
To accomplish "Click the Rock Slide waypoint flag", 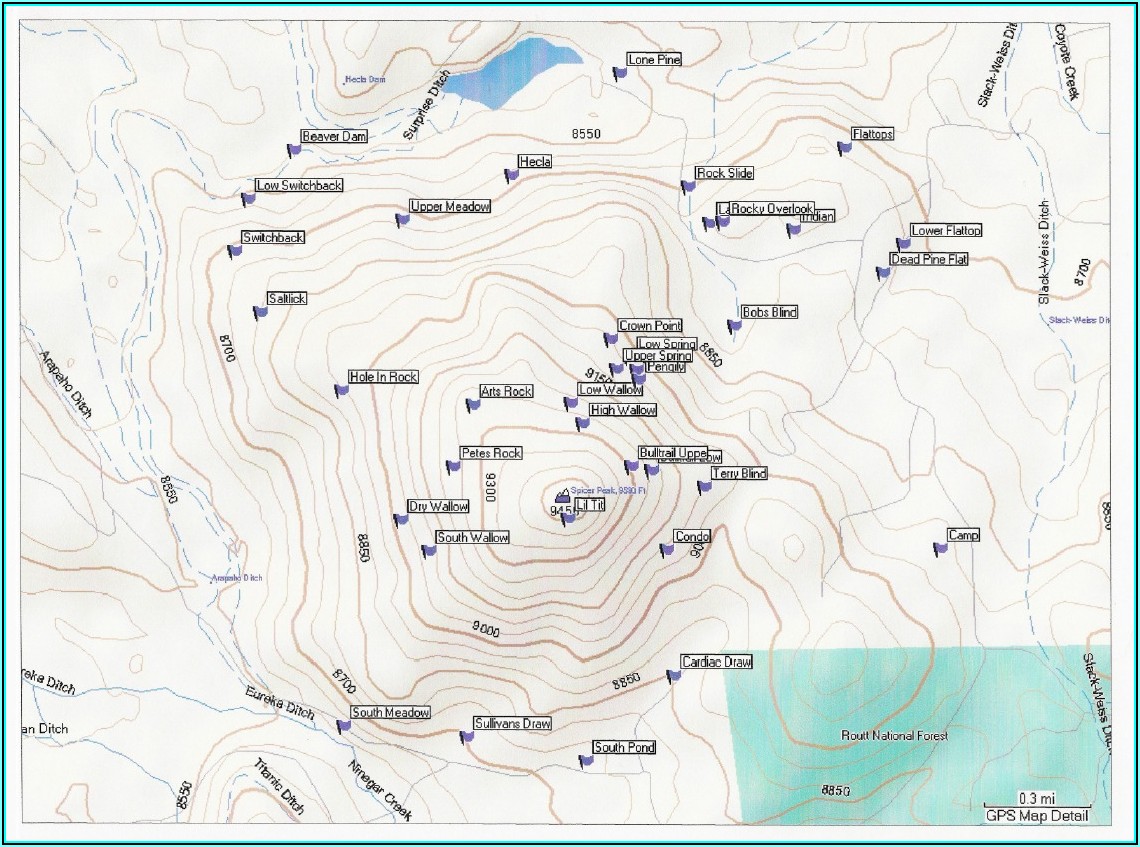I will pyautogui.click(x=689, y=186).
